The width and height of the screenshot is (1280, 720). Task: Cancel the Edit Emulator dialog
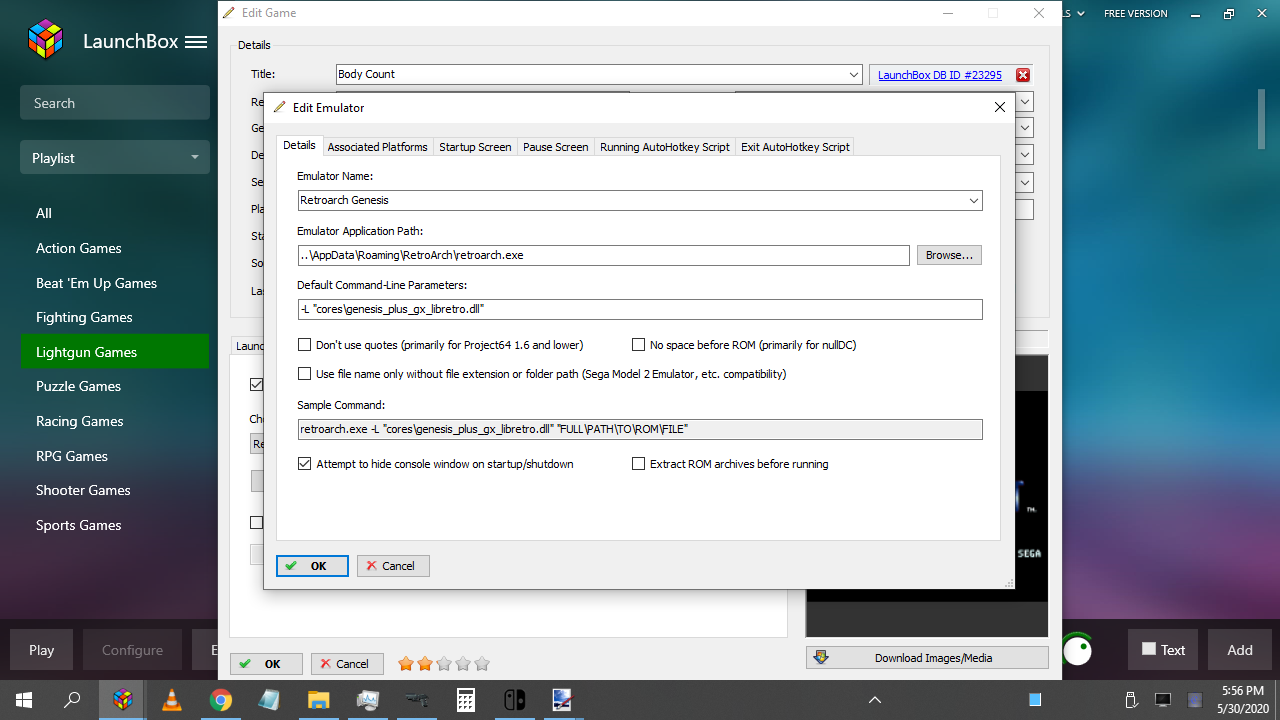coord(393,566)
